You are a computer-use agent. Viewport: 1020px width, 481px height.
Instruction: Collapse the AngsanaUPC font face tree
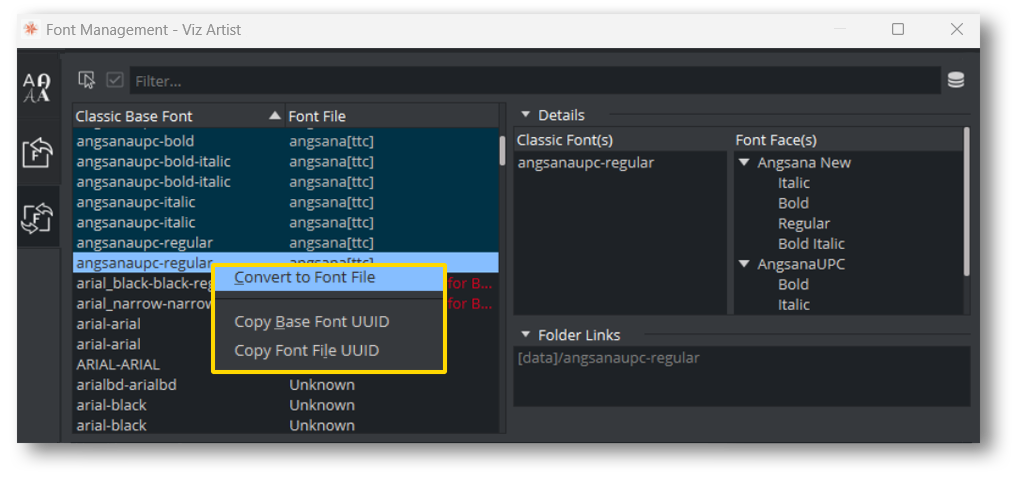point(744,264)
